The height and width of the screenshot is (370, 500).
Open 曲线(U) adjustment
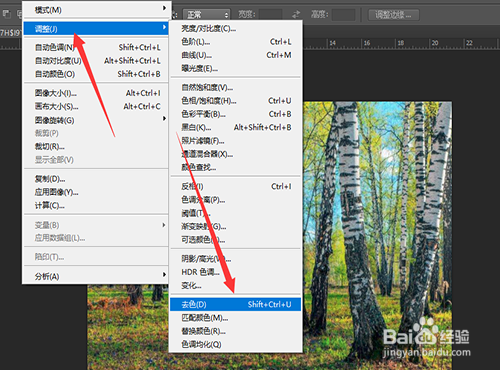click(236, 55)
